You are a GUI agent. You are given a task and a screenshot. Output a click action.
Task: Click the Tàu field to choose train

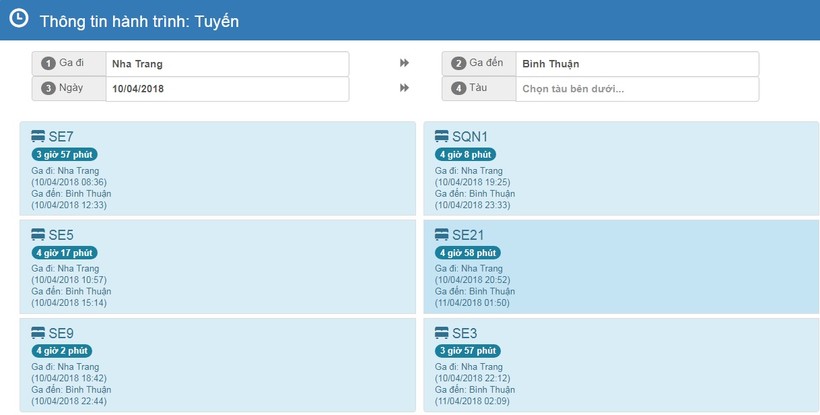(x=636, y=89)
